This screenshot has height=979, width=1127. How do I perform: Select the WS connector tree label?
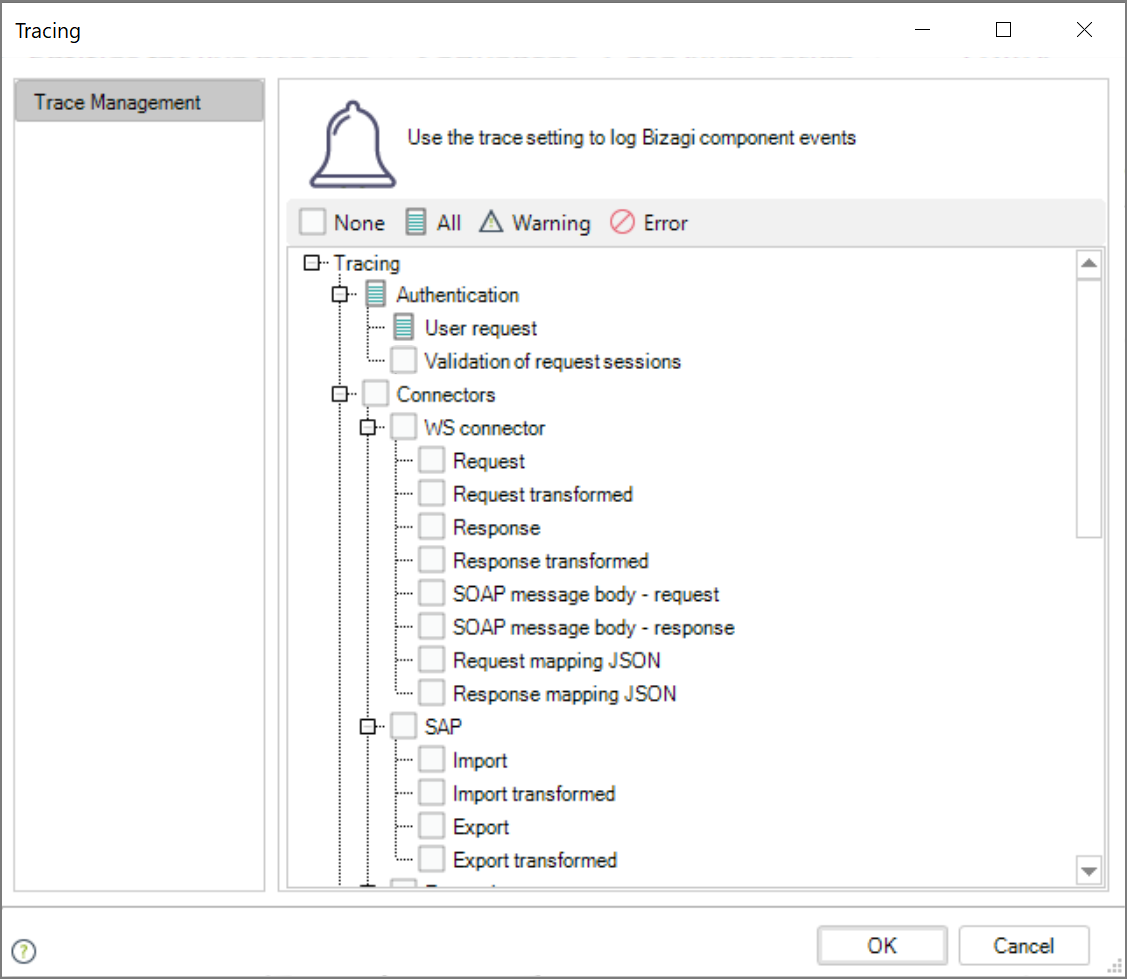[484, 428]
